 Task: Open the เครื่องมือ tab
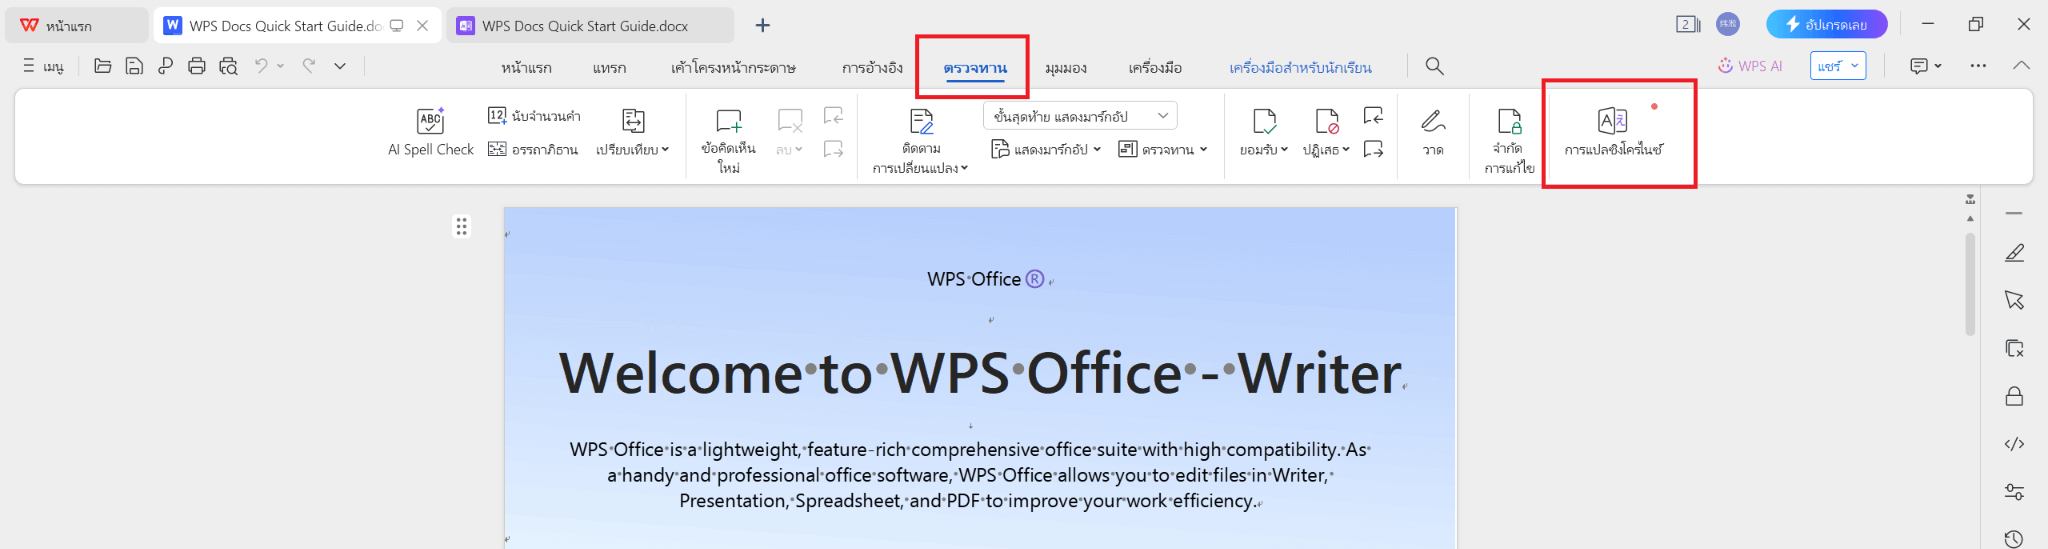1155,68
